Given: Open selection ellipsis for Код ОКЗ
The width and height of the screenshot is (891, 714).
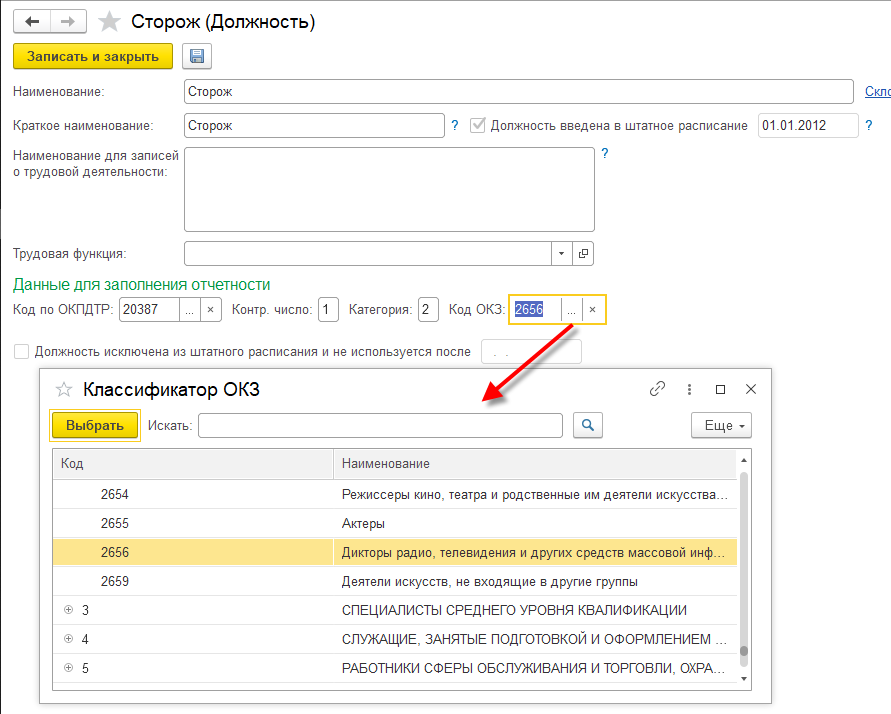Looking at the screenshot, I should [572, 310].
